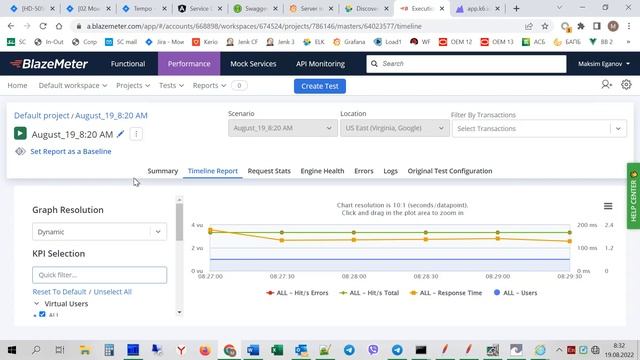Viewport: 640px width, 360px height.
Task: Focus the KPI Quick filter field
Action: (100, 275)
